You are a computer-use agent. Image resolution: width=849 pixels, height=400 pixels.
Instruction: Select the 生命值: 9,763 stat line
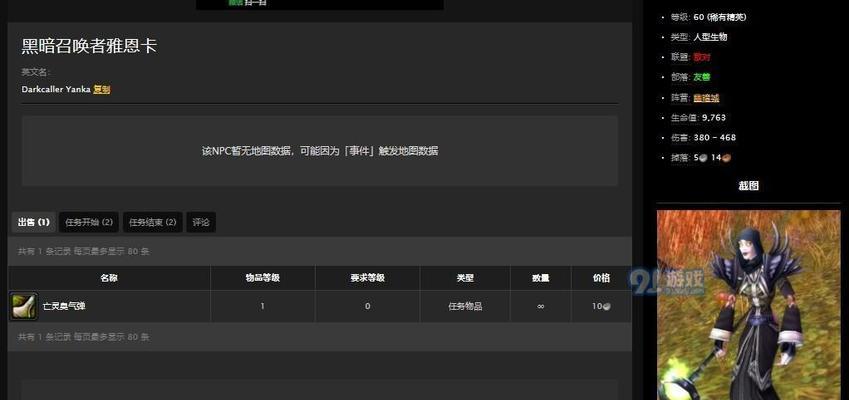click(698, 117)
